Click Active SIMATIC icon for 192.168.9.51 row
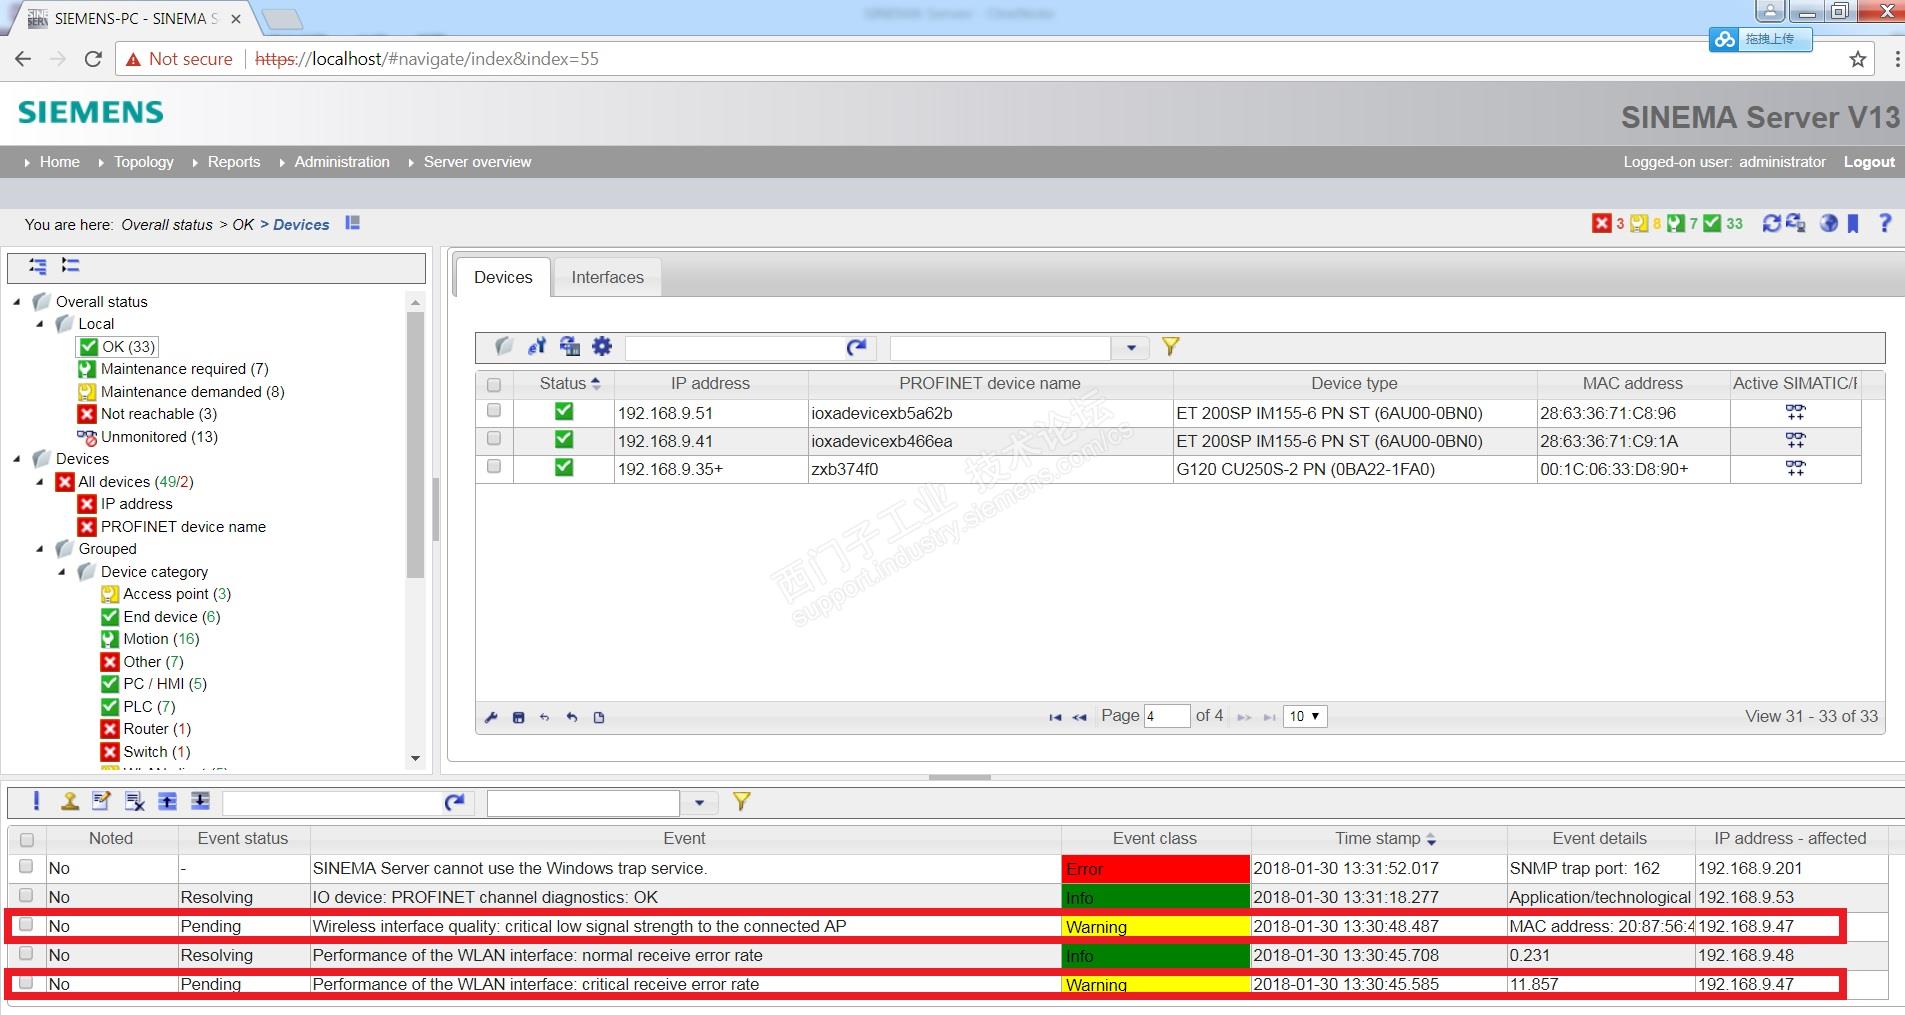1905x1015 pixels. click(x=1796, y=412)
